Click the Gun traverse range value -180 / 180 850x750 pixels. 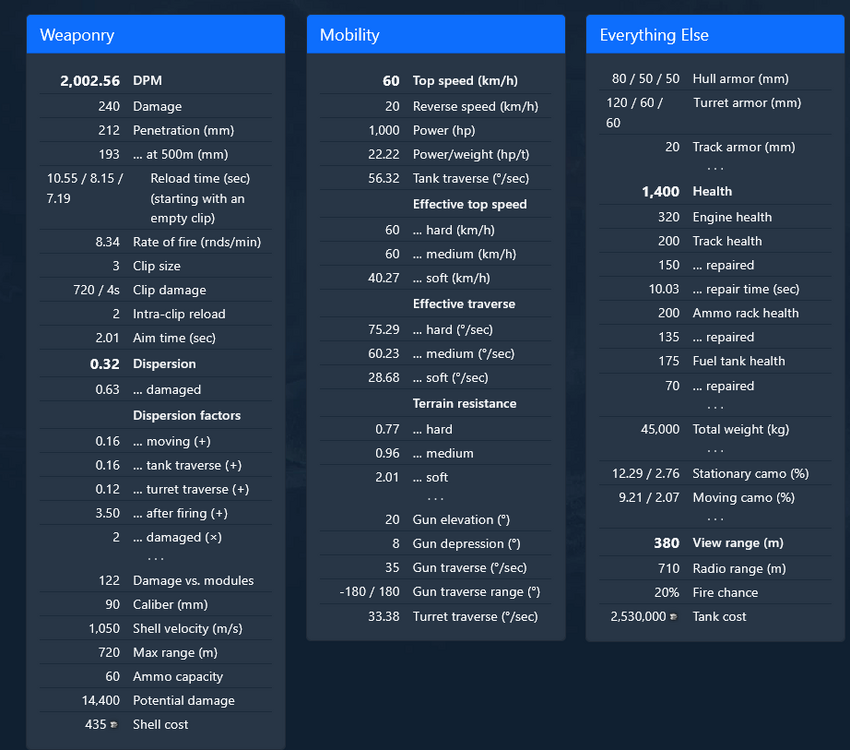click(369, 592)
